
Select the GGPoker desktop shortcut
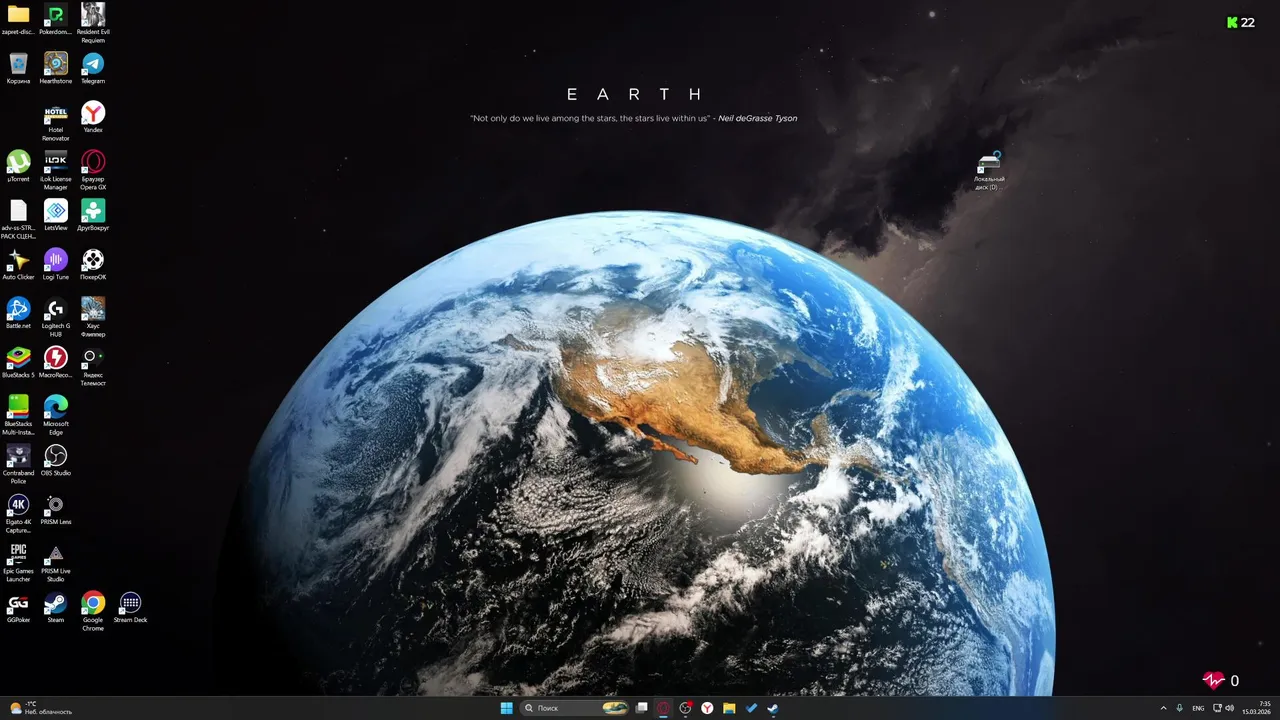18,607
